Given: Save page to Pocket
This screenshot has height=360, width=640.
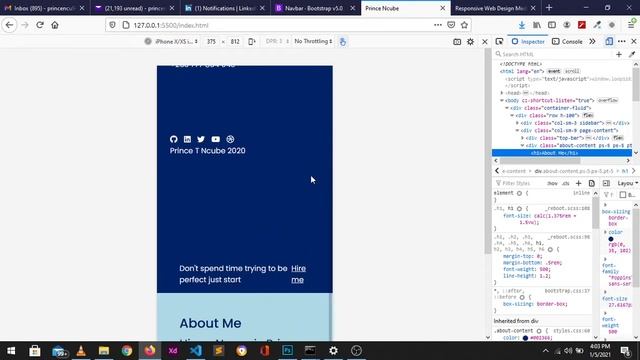Looking at the screenshot, I should [x=451, y=25].
